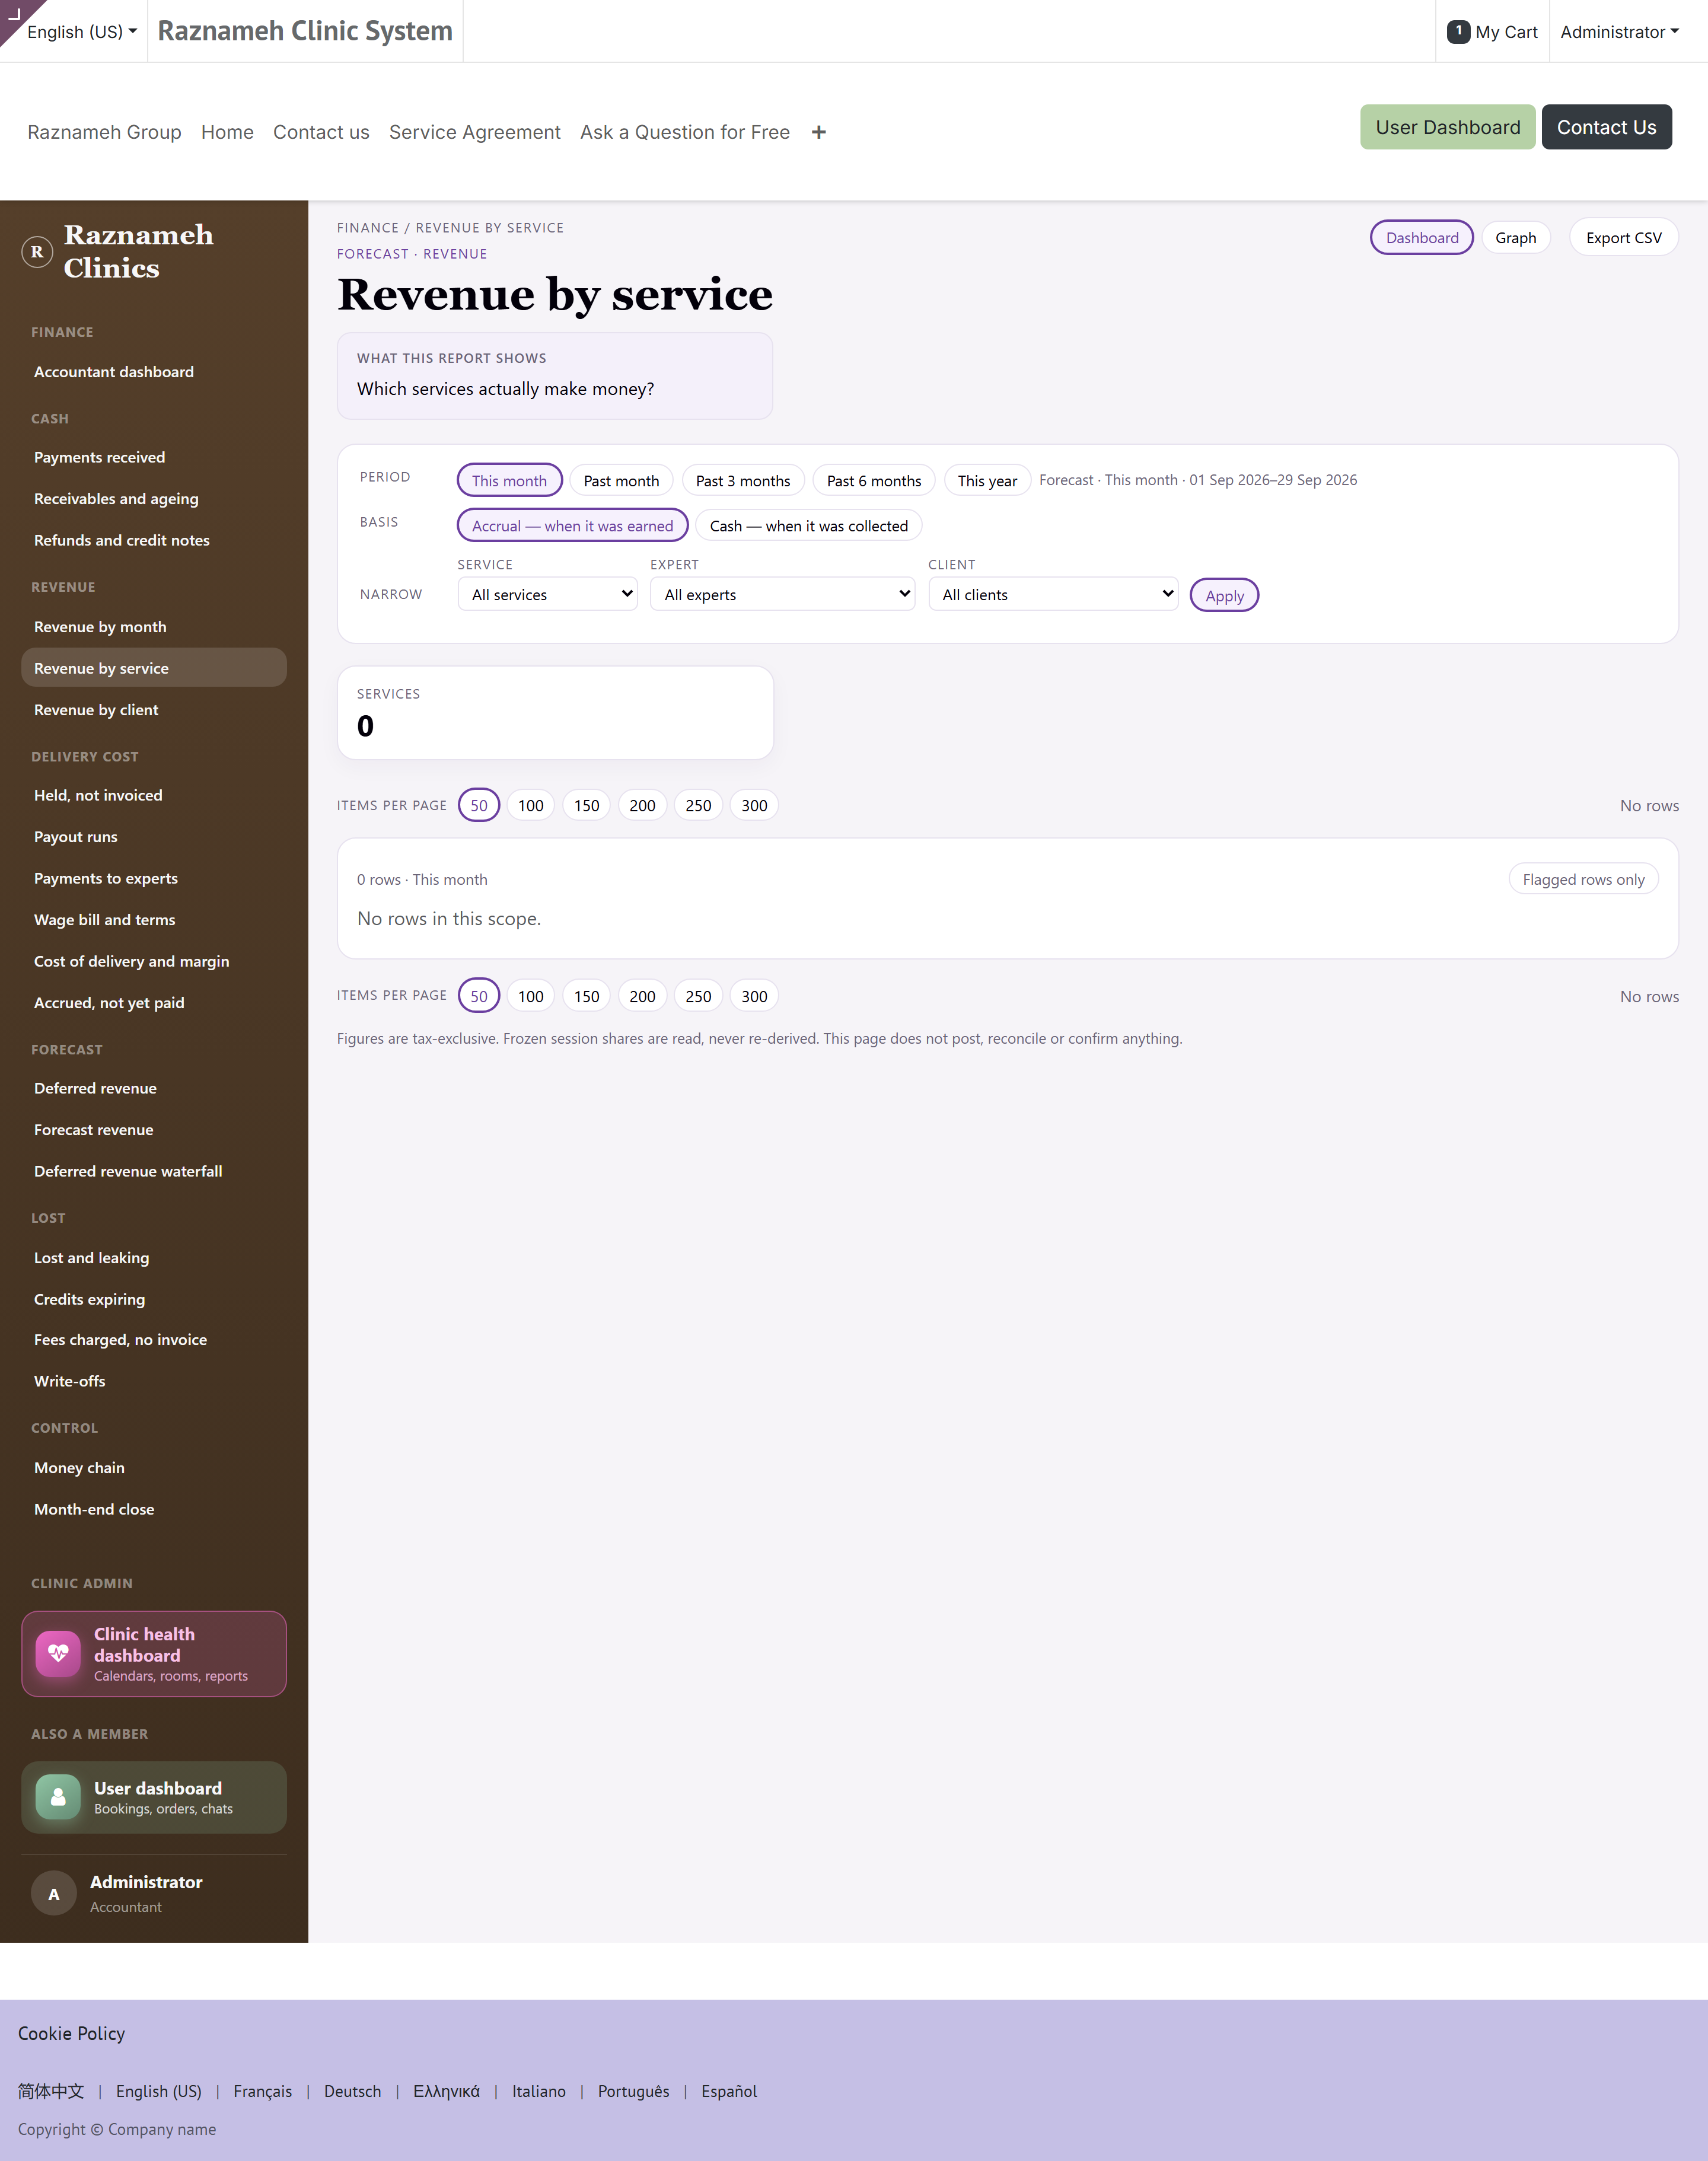
Task: Click the plus icon in the top navigation
Action: click(x=819, y=132)
